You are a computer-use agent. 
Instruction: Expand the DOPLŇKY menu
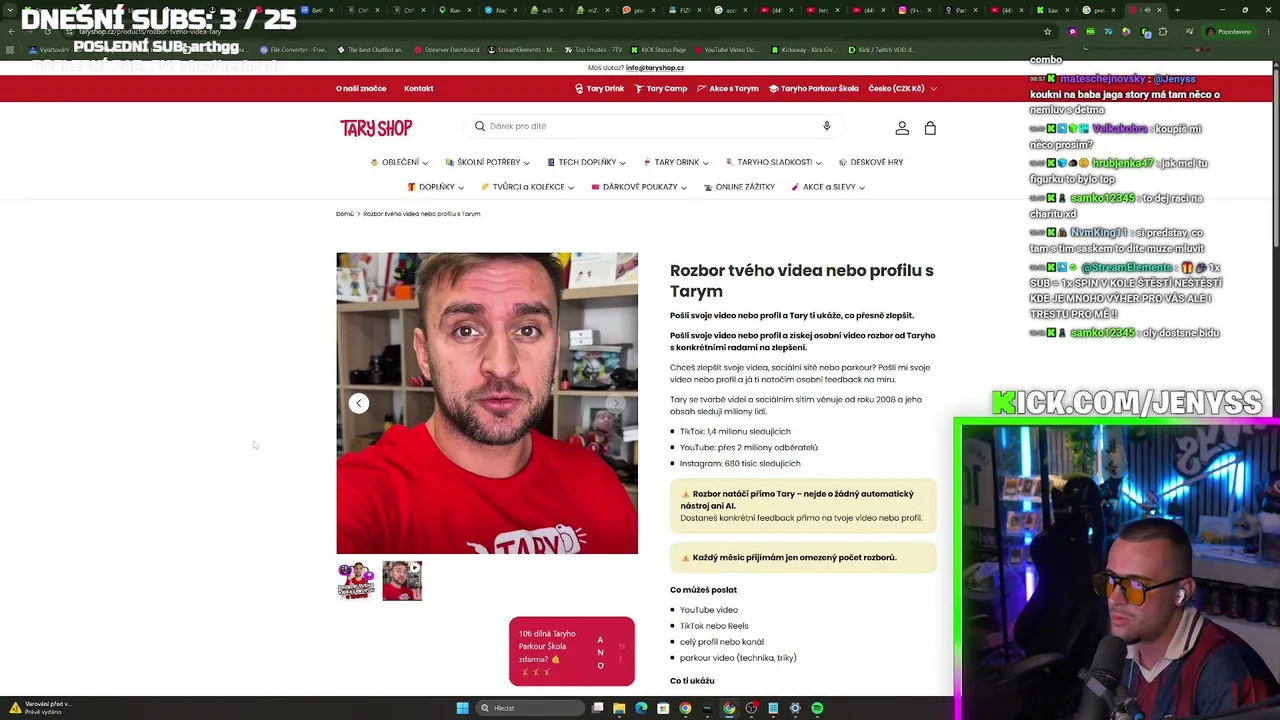(x=435, y=187)
